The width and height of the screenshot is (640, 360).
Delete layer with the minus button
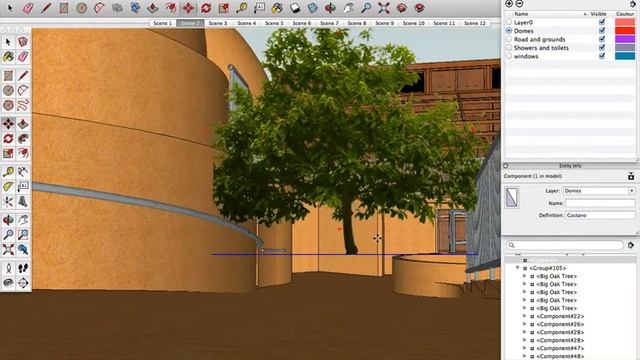(519, 4)
